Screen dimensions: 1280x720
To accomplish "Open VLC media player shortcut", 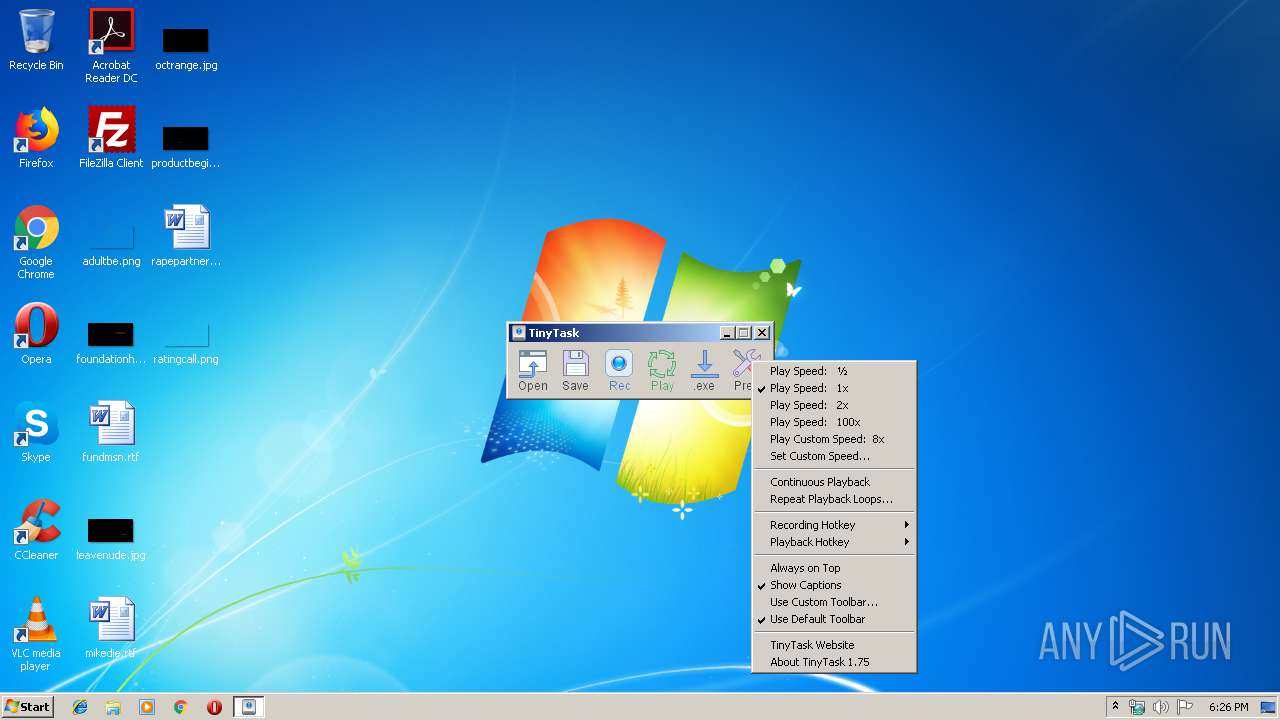I will (36, 634).
